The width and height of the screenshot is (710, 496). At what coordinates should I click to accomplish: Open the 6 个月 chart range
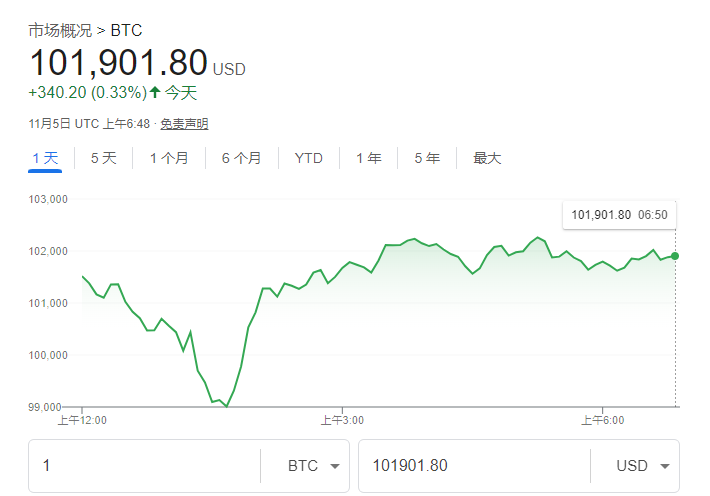click(241, 158)
